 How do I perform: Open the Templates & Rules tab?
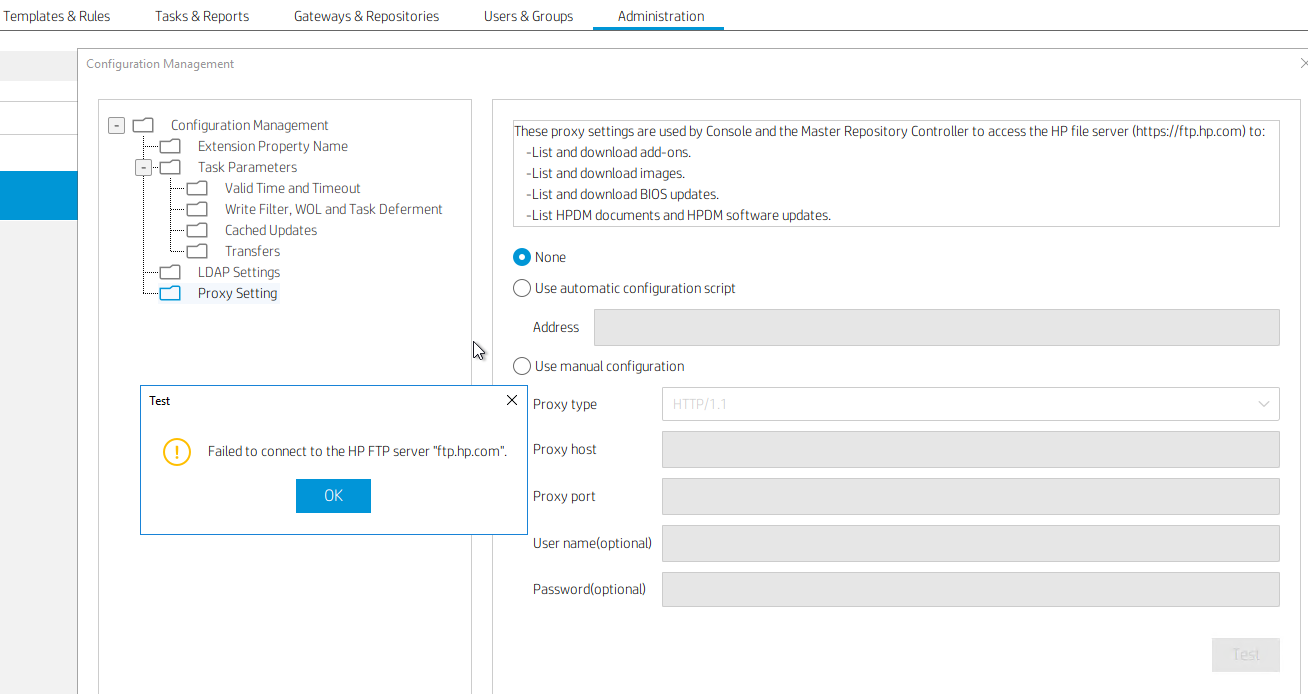tap(56, 15)
